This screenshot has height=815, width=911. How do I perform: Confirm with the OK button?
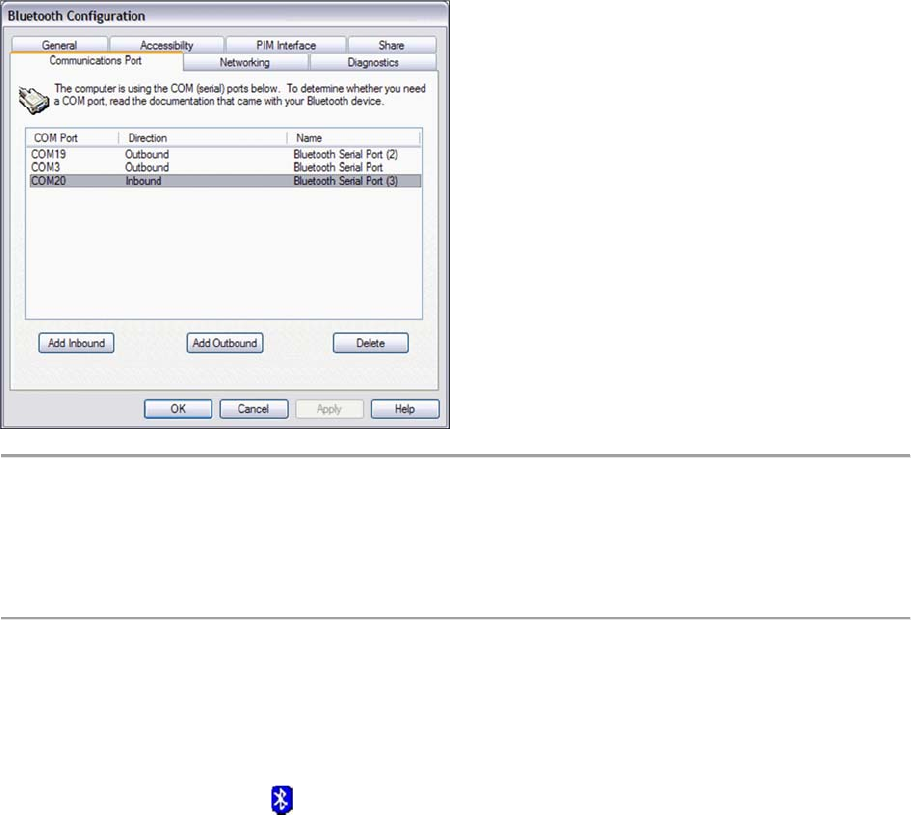pyautogui.click(x=178, y=409)
